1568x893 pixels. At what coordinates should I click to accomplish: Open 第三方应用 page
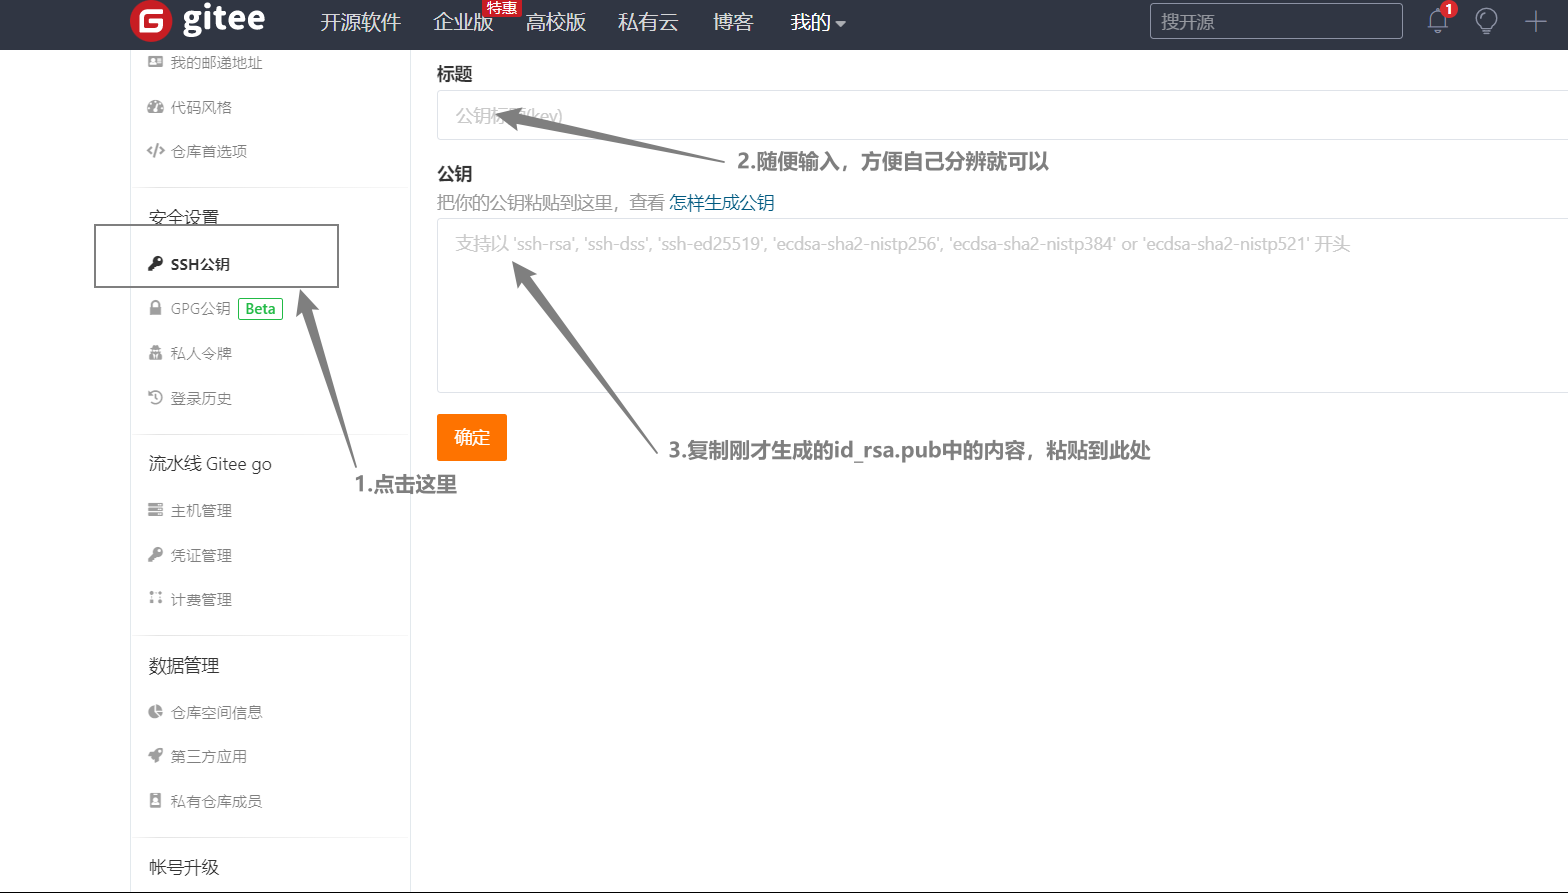coord(209,756)
